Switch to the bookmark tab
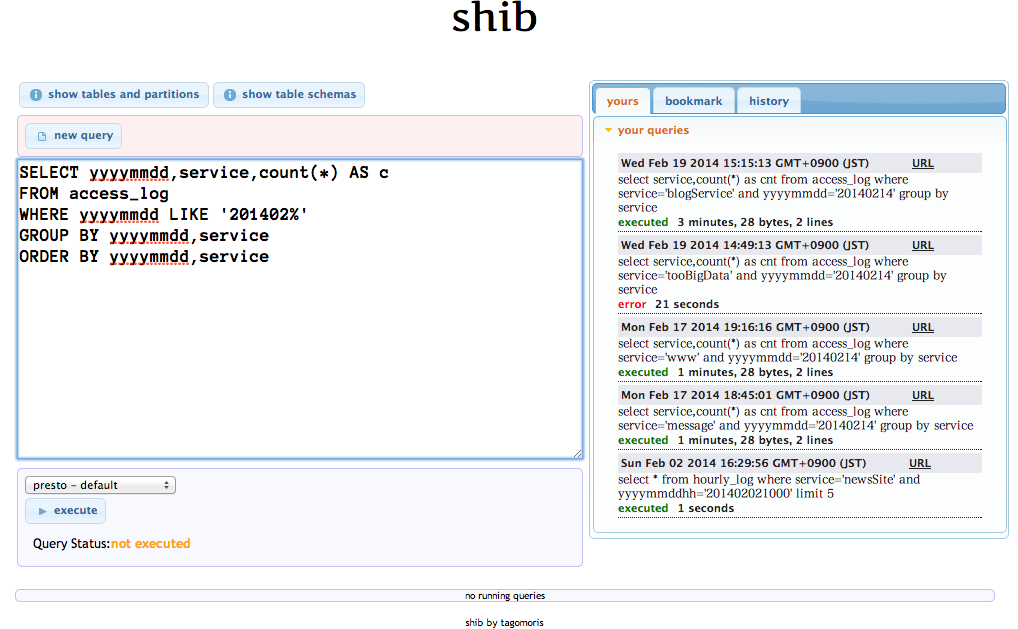1018x629 pixels. click(x=693, y=101)
